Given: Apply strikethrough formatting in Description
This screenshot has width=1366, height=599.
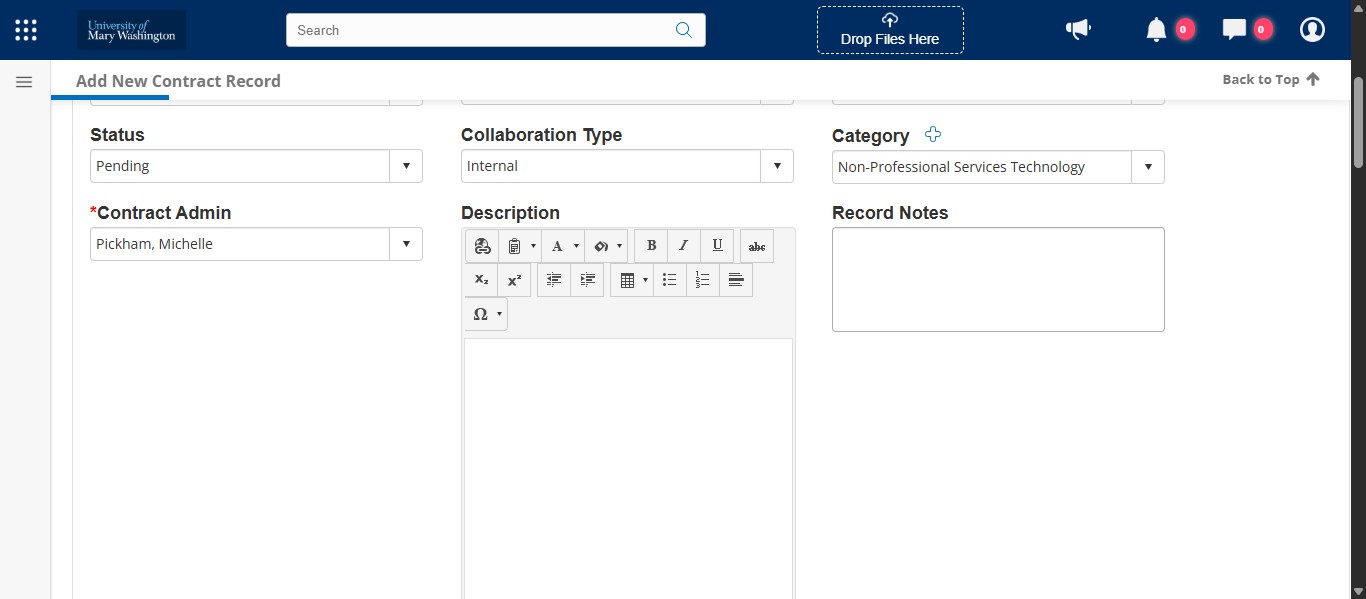Looking at the screenshot, I should click(x=757, y=245).
